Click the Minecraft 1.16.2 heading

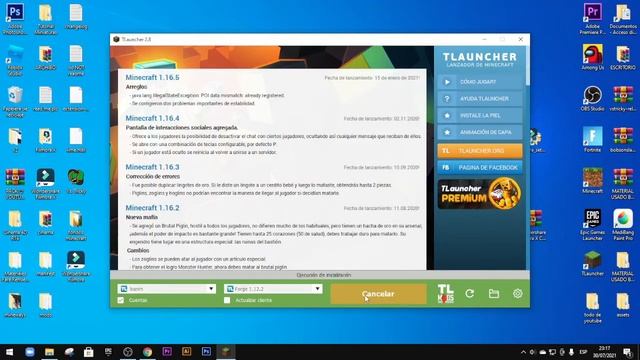pos(152,208)
